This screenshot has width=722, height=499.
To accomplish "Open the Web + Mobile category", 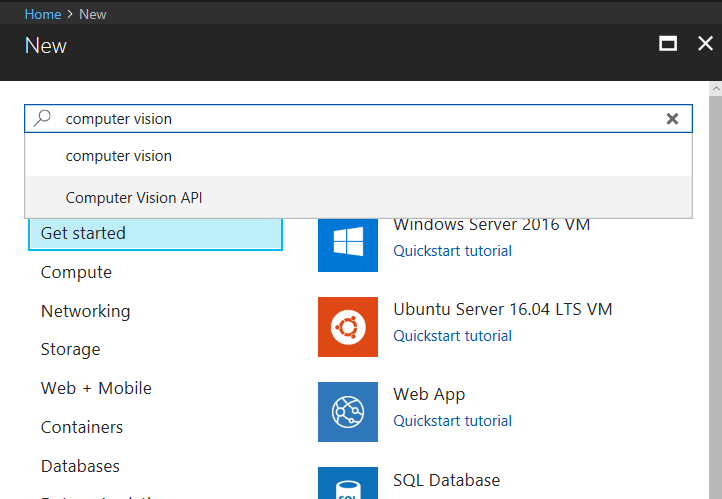I will coord(96,388).
